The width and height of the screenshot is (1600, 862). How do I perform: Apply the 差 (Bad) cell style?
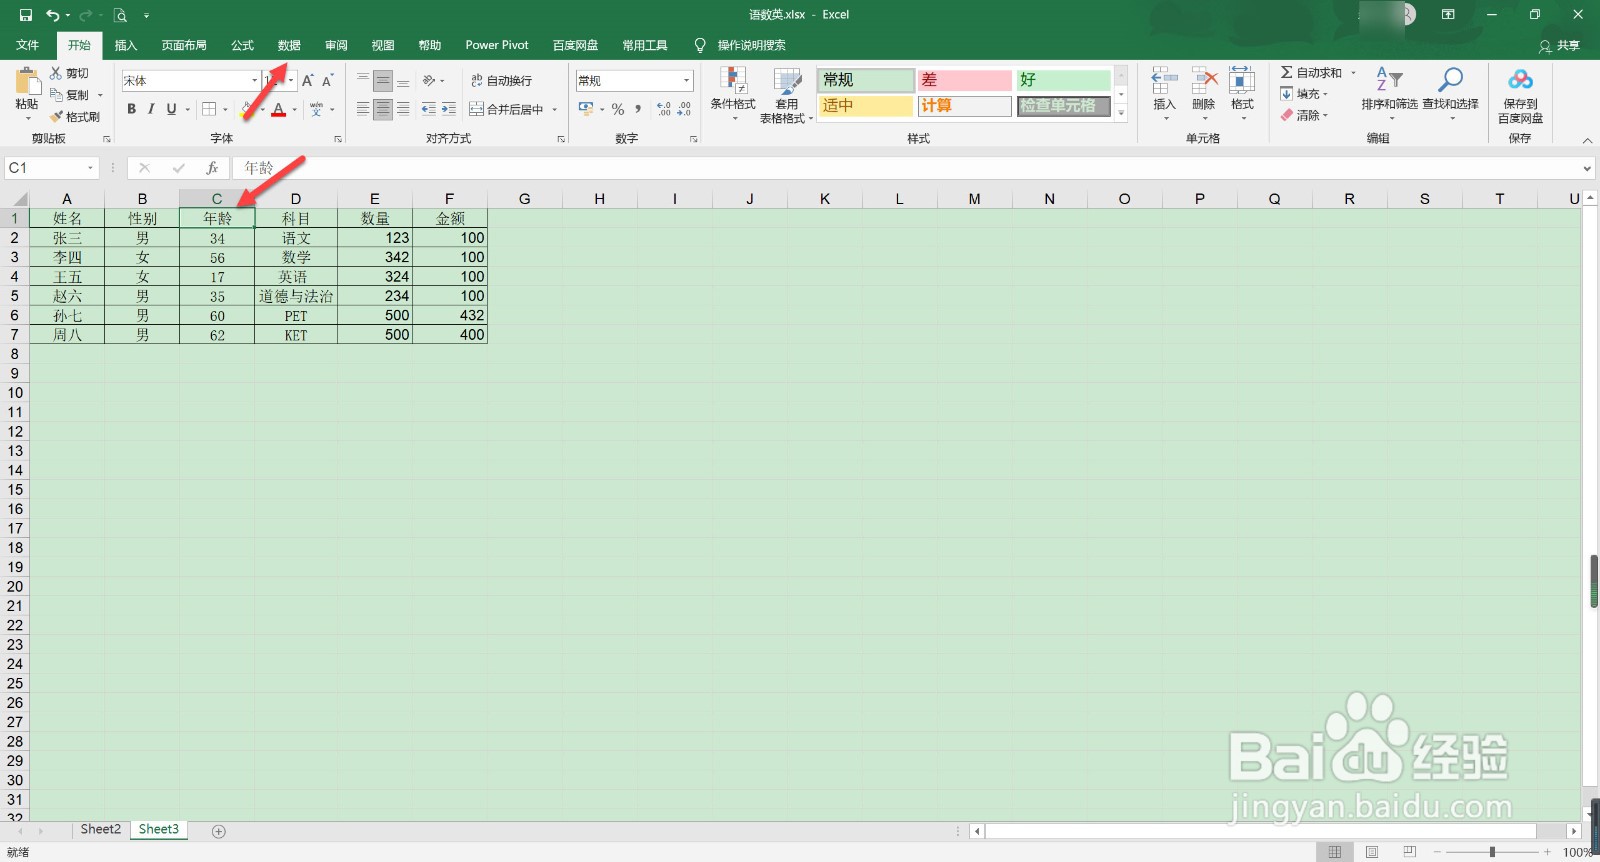(965, 80)
